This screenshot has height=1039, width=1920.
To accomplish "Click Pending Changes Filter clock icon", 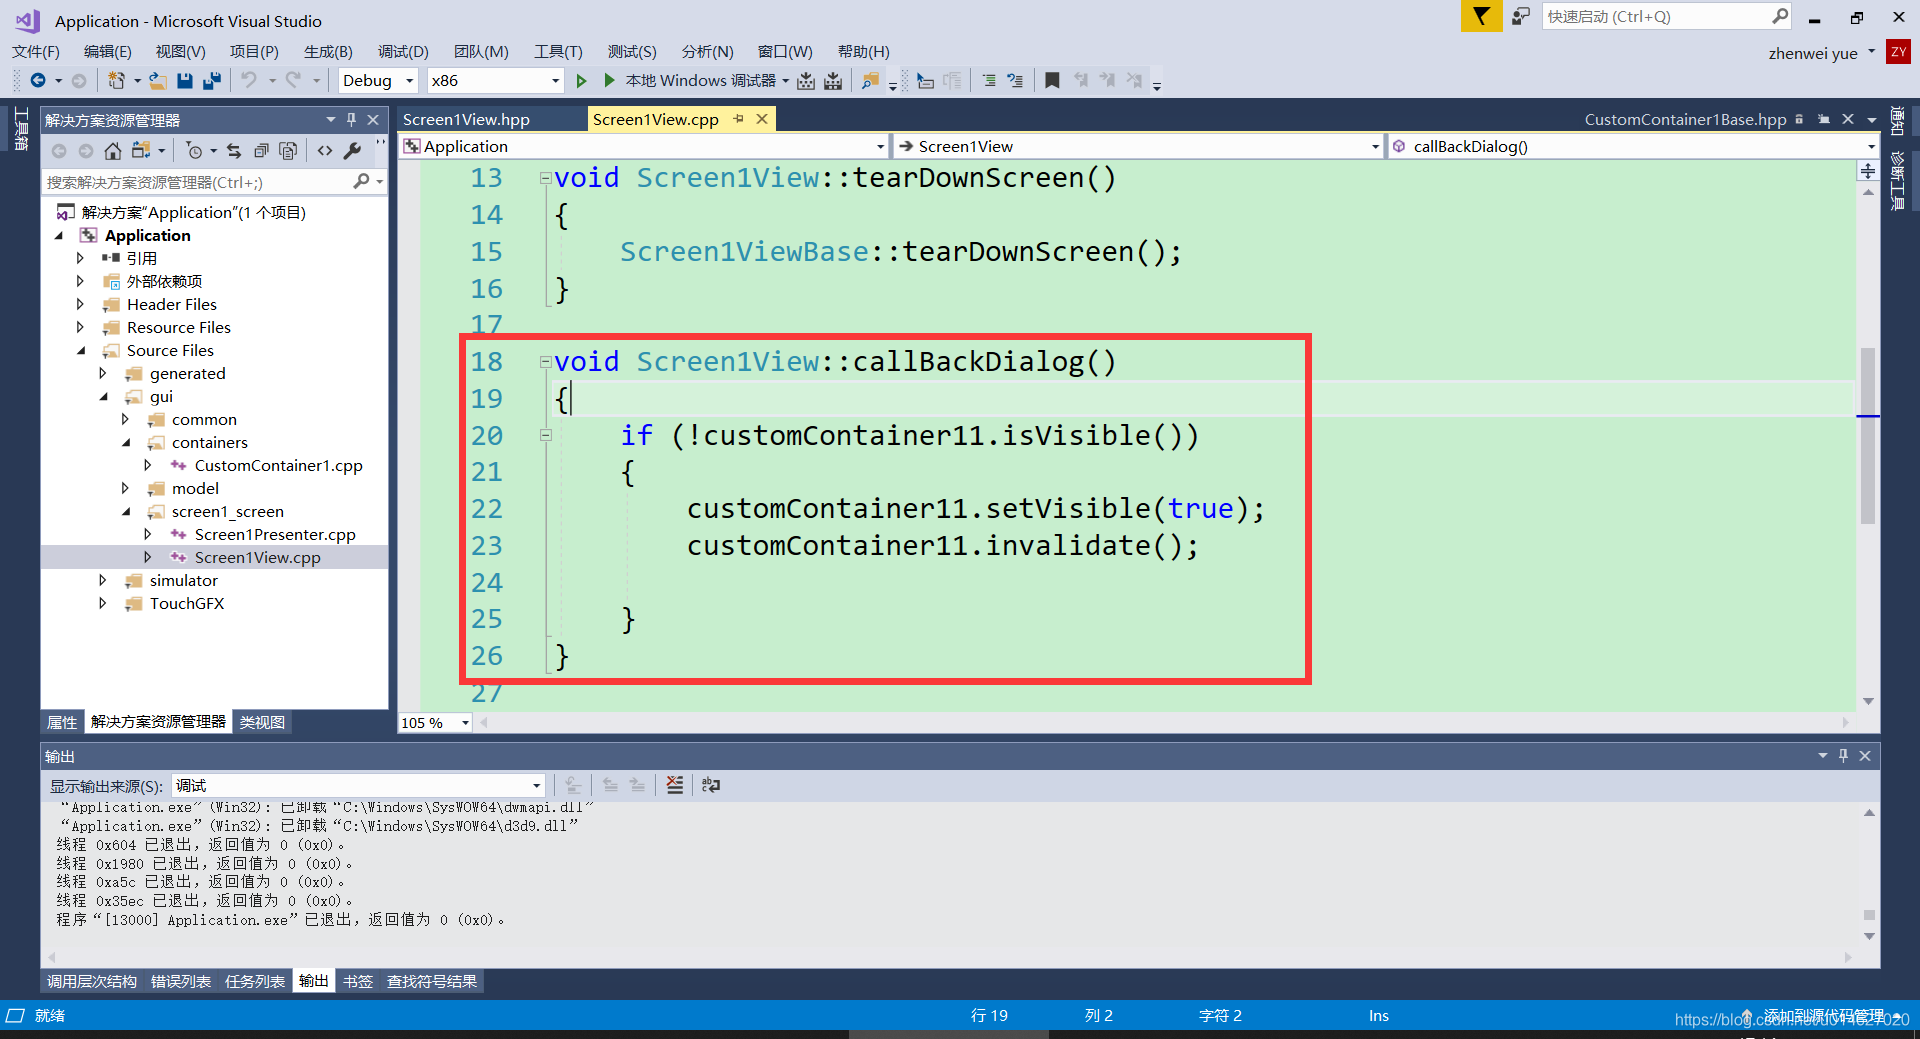I will click(x=195, y=151).
